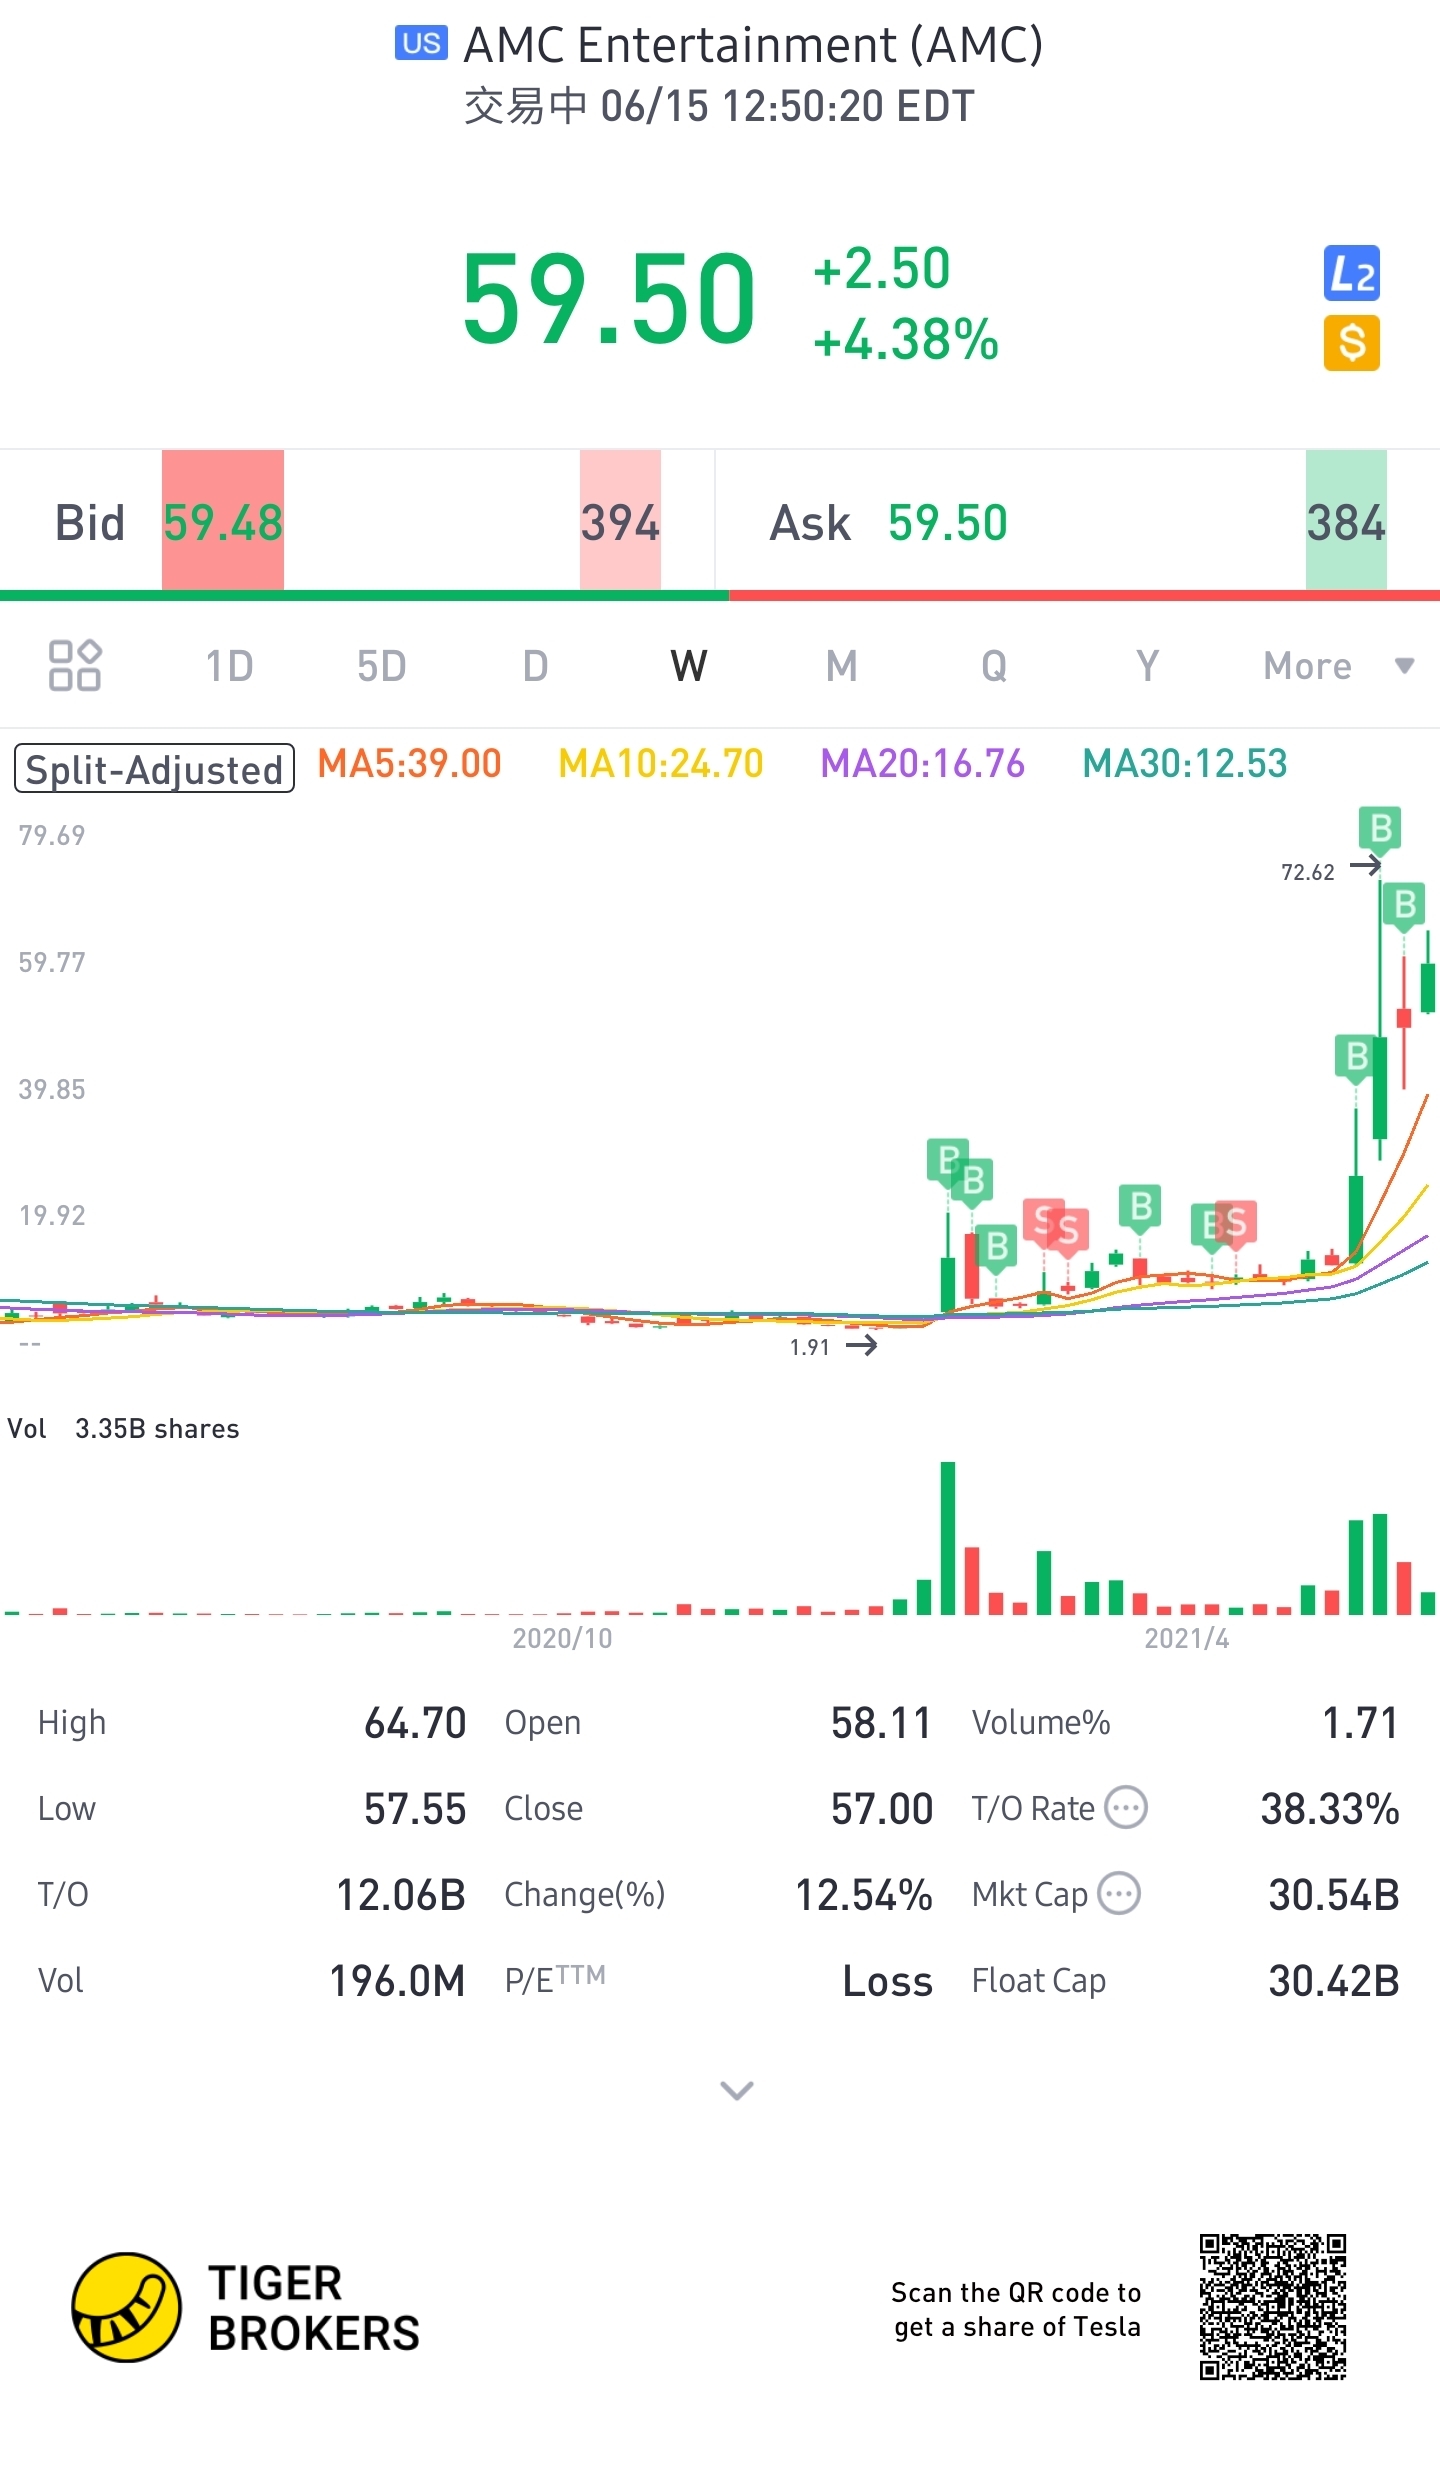Expand more quote details with chevron
This screenshot has width=1440, height=2469.
click(x=737, y=2090)
